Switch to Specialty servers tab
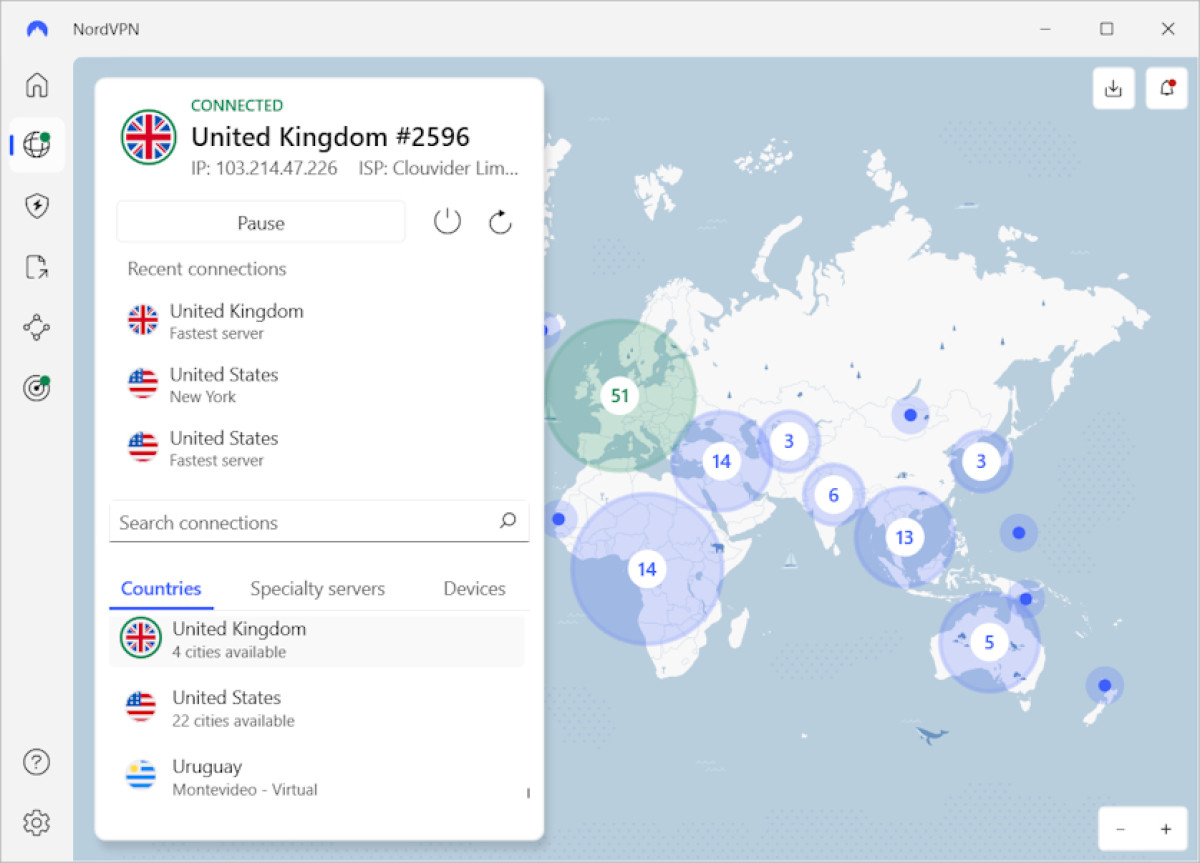 tap(317, 589)
